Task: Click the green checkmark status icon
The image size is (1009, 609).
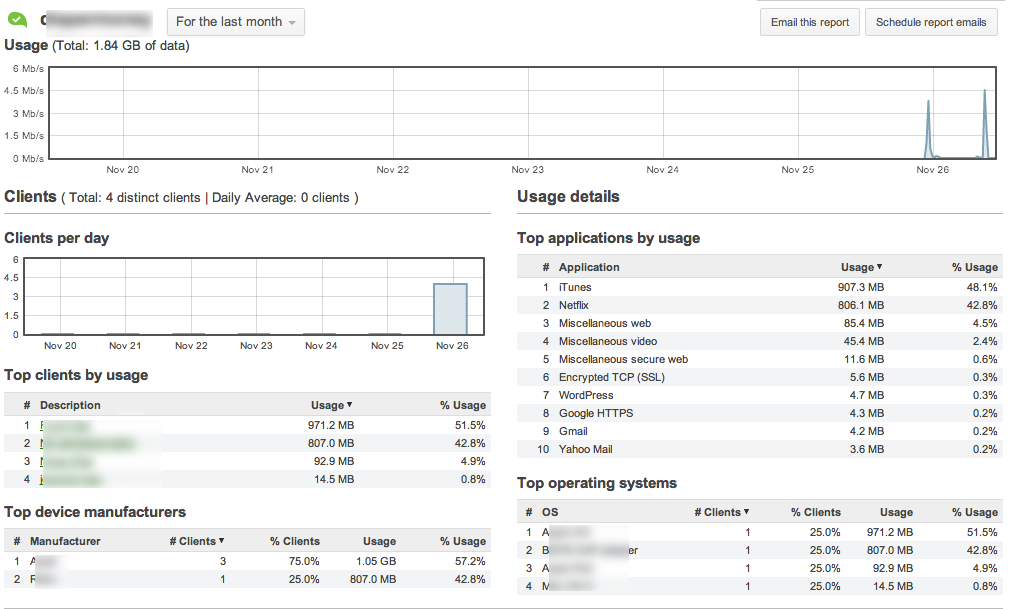Action: pos(17,20)
